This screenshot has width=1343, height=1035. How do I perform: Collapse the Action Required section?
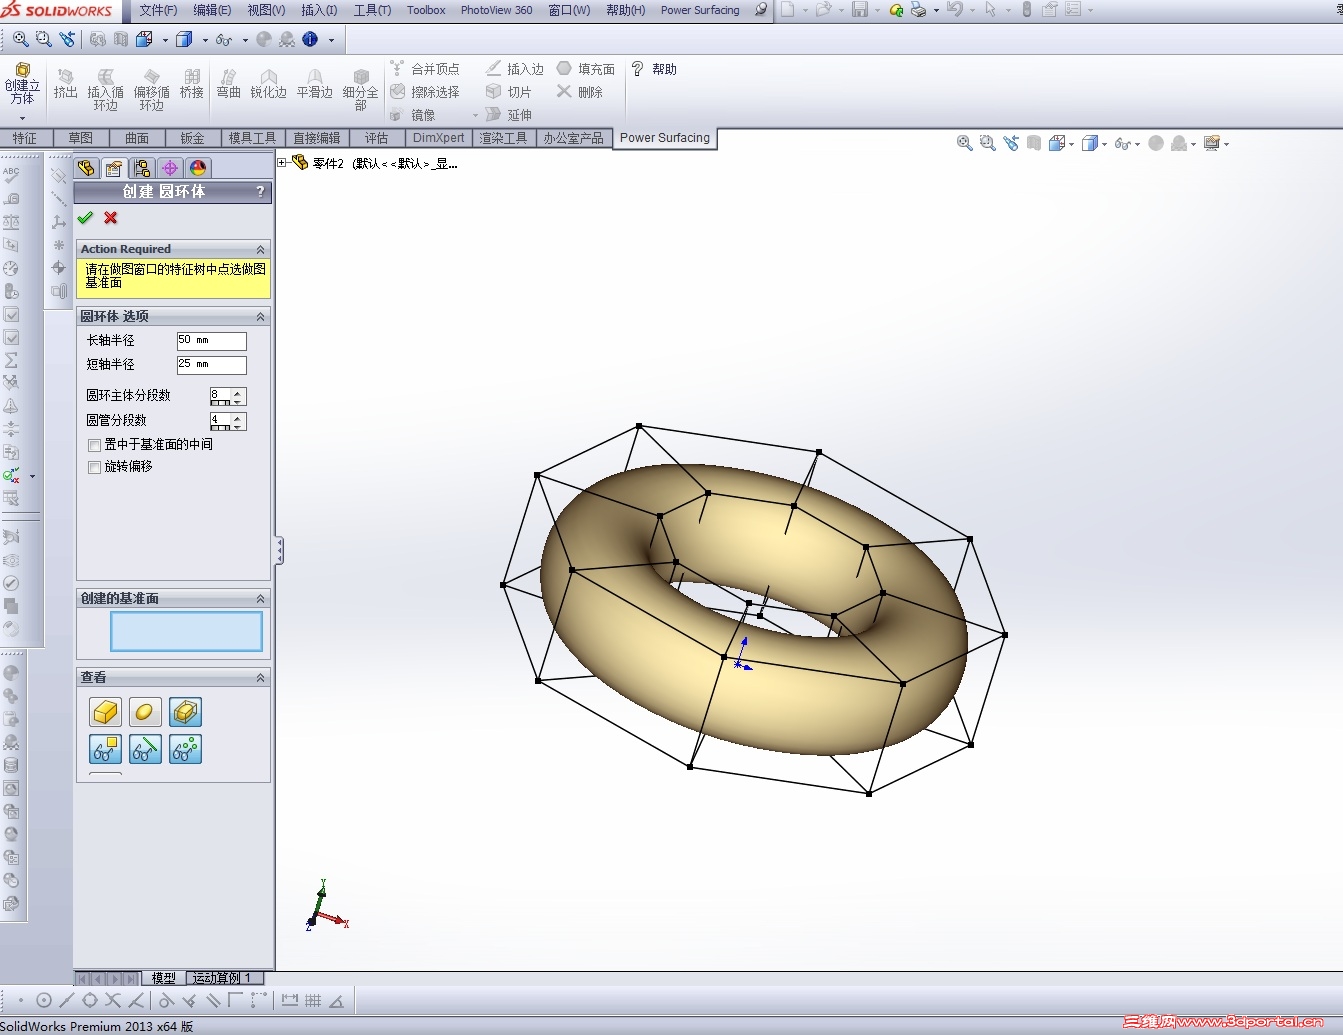260,250
